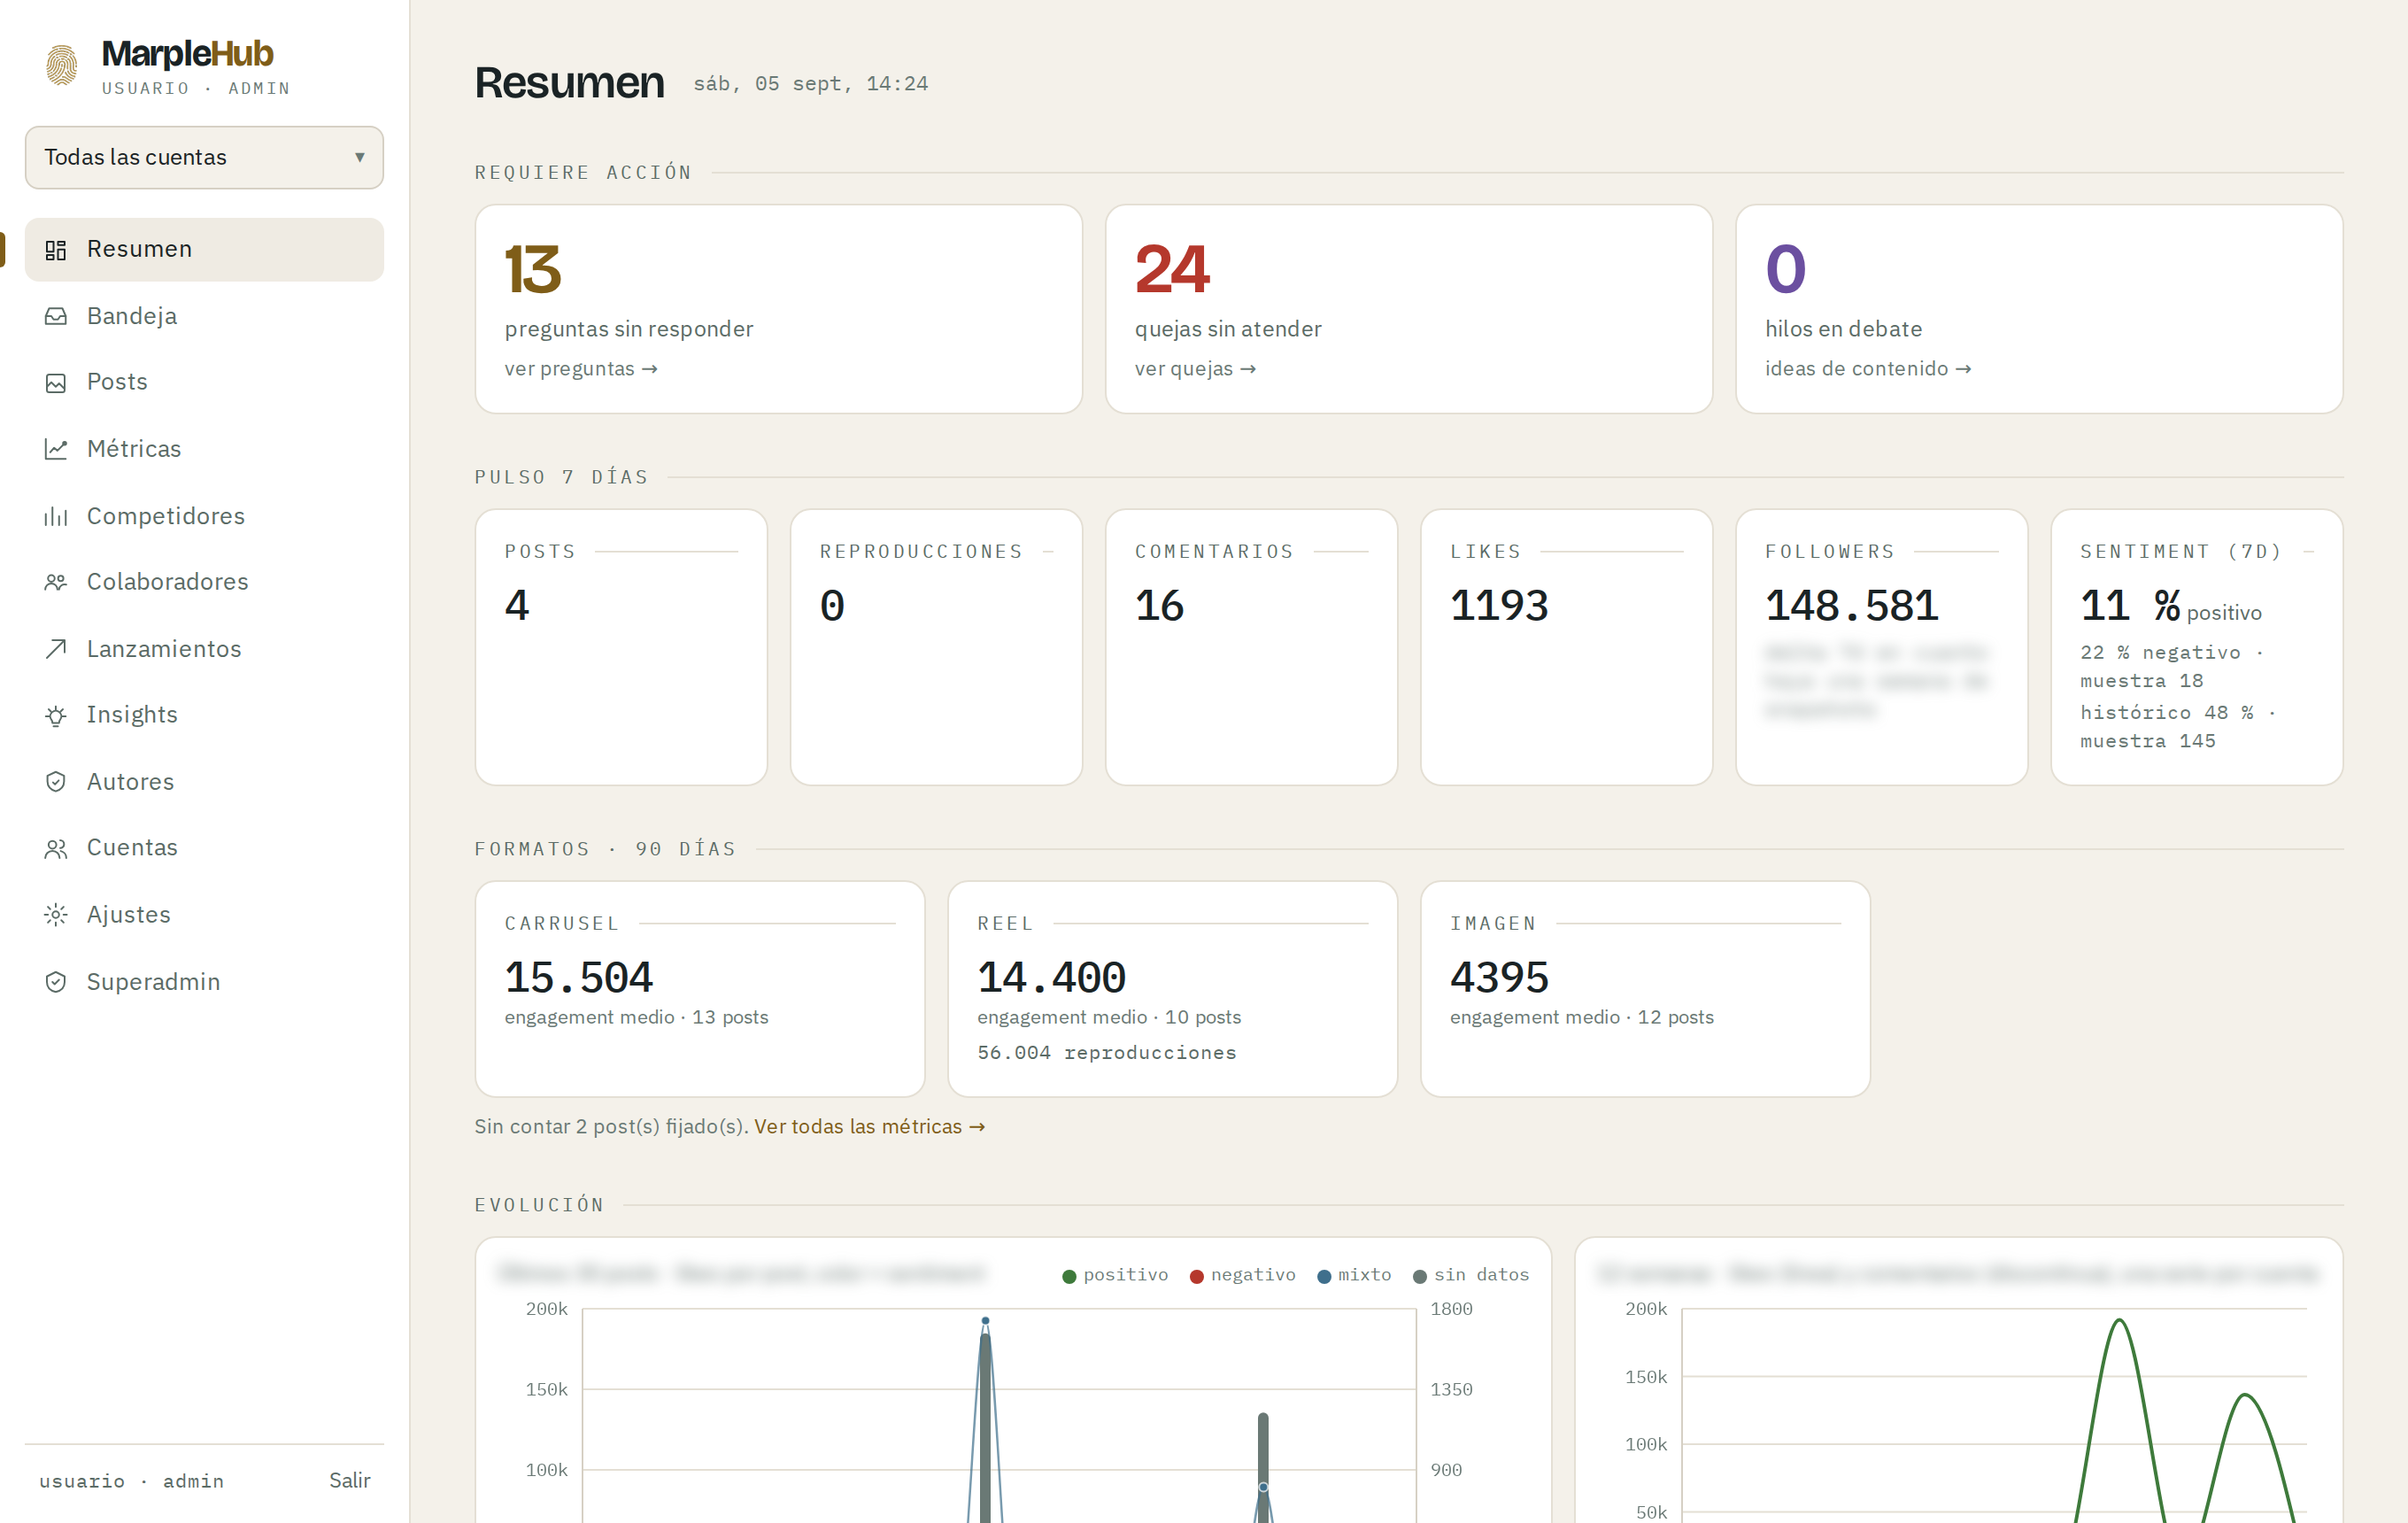Screen dimensions: 2408x1523
Task: Click the Superadmin shield icon
Action: 56,981
